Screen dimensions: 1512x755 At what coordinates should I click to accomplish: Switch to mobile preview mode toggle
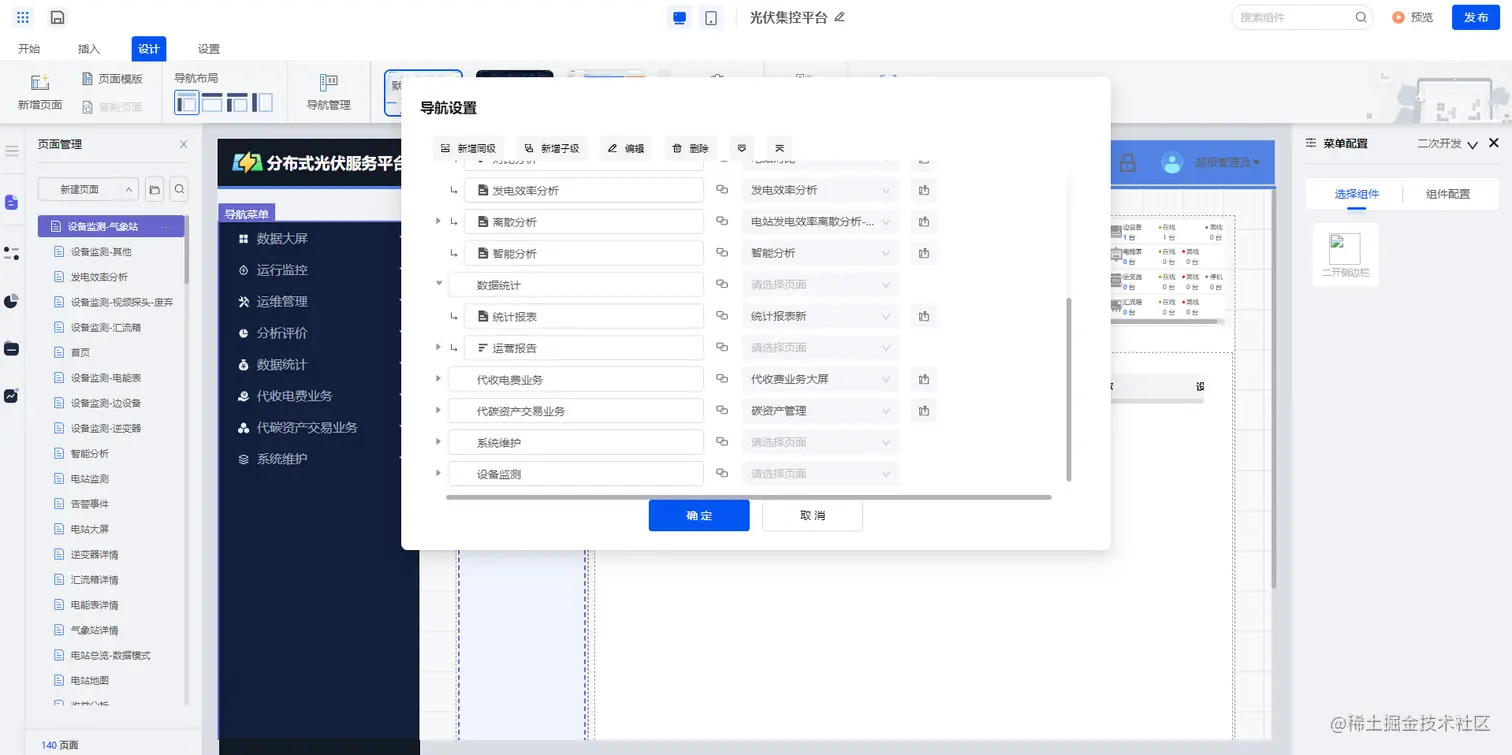point(711,17)
